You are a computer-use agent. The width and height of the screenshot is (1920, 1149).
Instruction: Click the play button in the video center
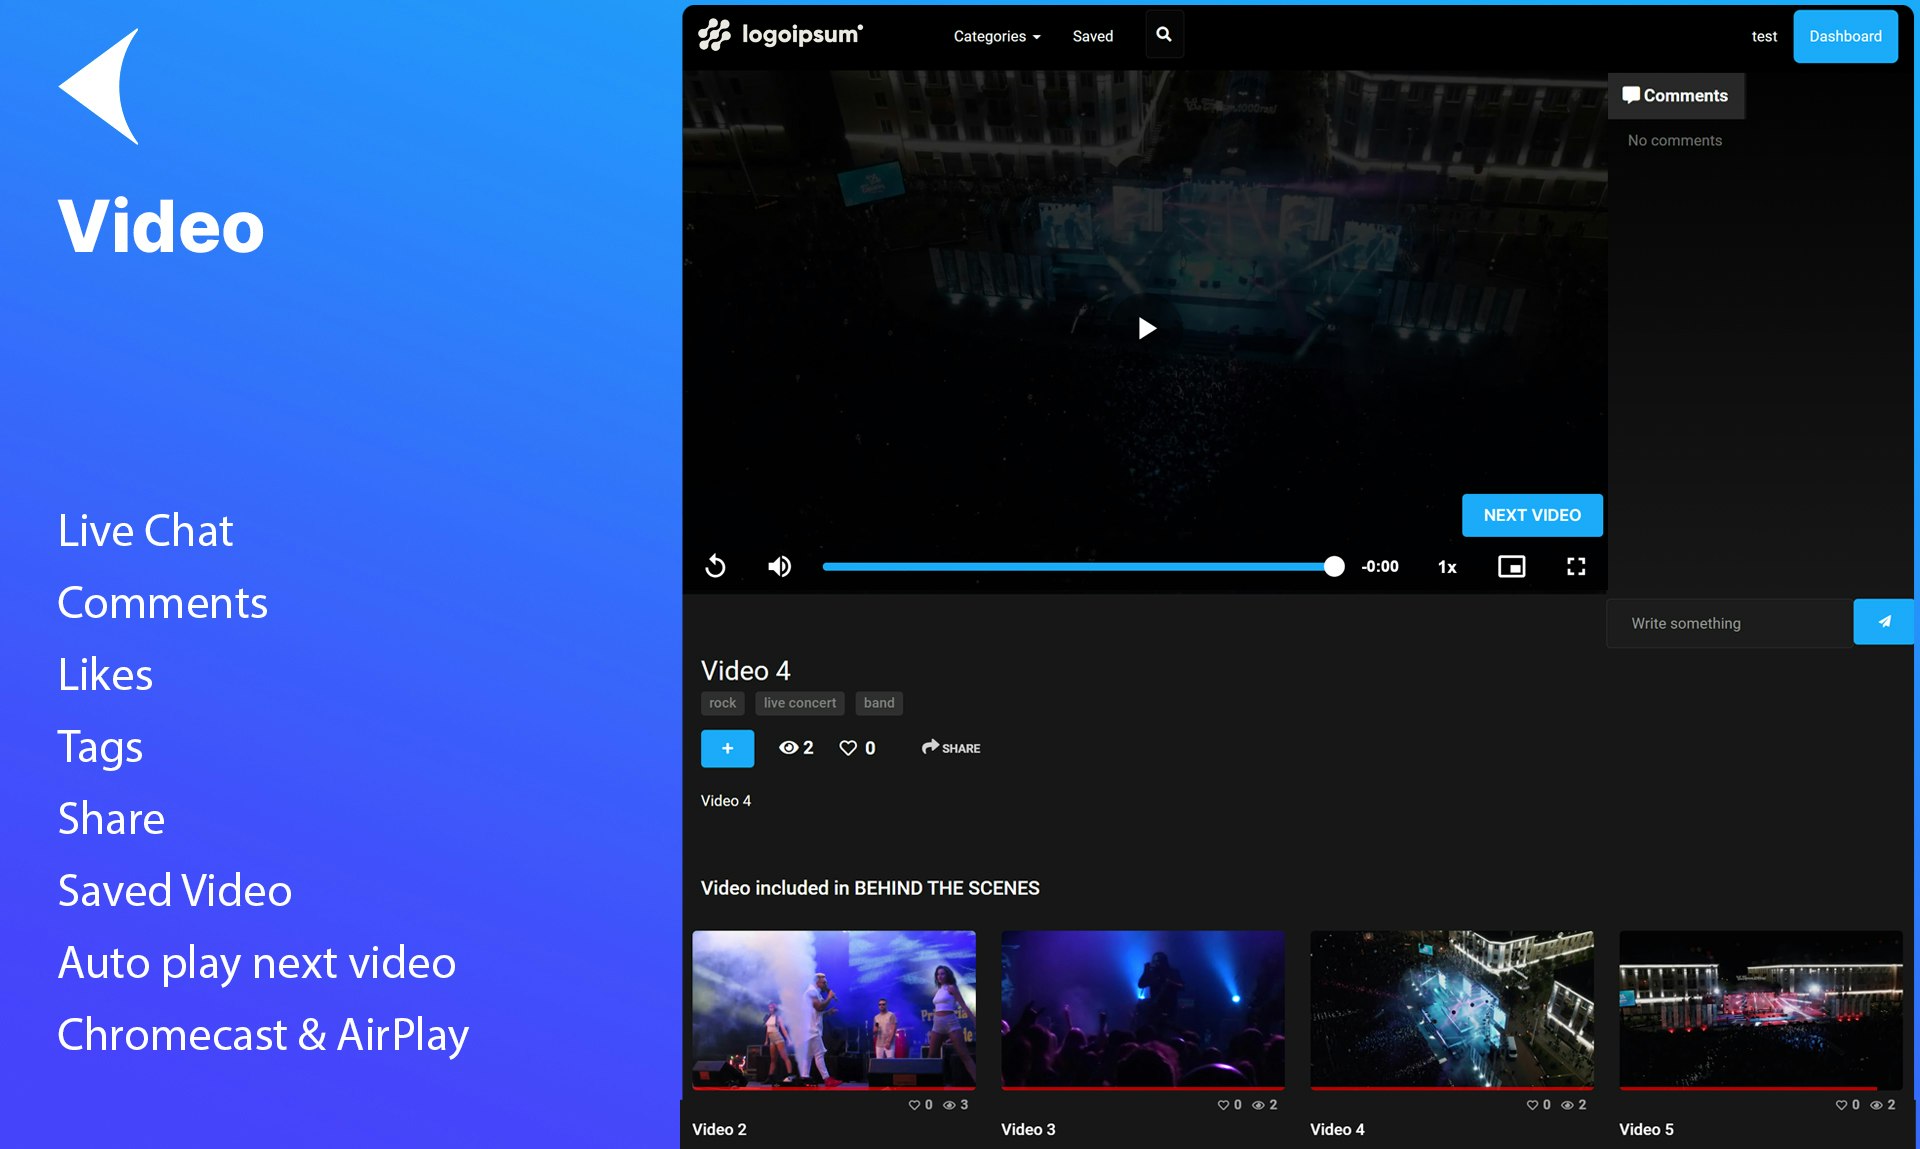(x=1146, y=328)
